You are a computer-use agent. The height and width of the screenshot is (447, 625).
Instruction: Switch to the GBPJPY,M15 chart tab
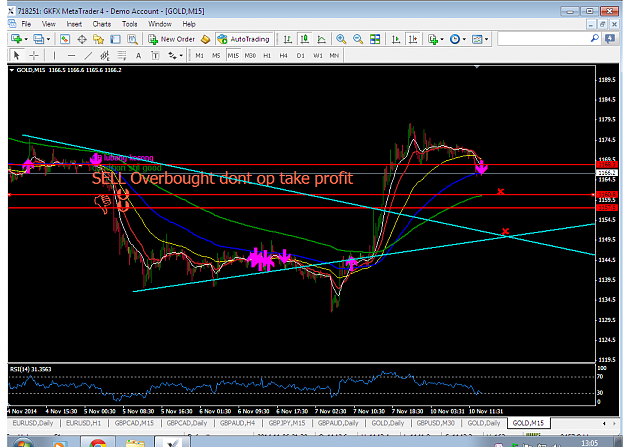(x=287, y=423)
